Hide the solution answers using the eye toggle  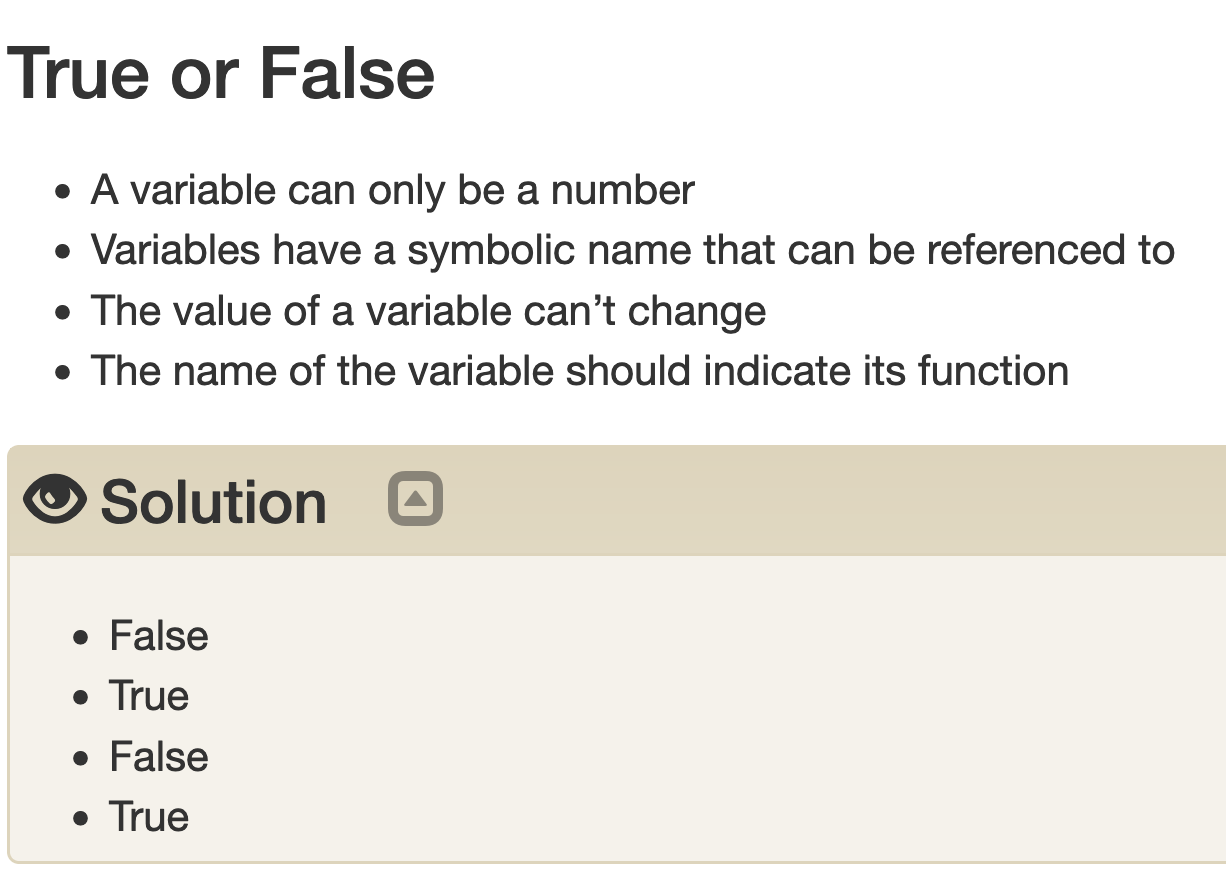[55, 497]
